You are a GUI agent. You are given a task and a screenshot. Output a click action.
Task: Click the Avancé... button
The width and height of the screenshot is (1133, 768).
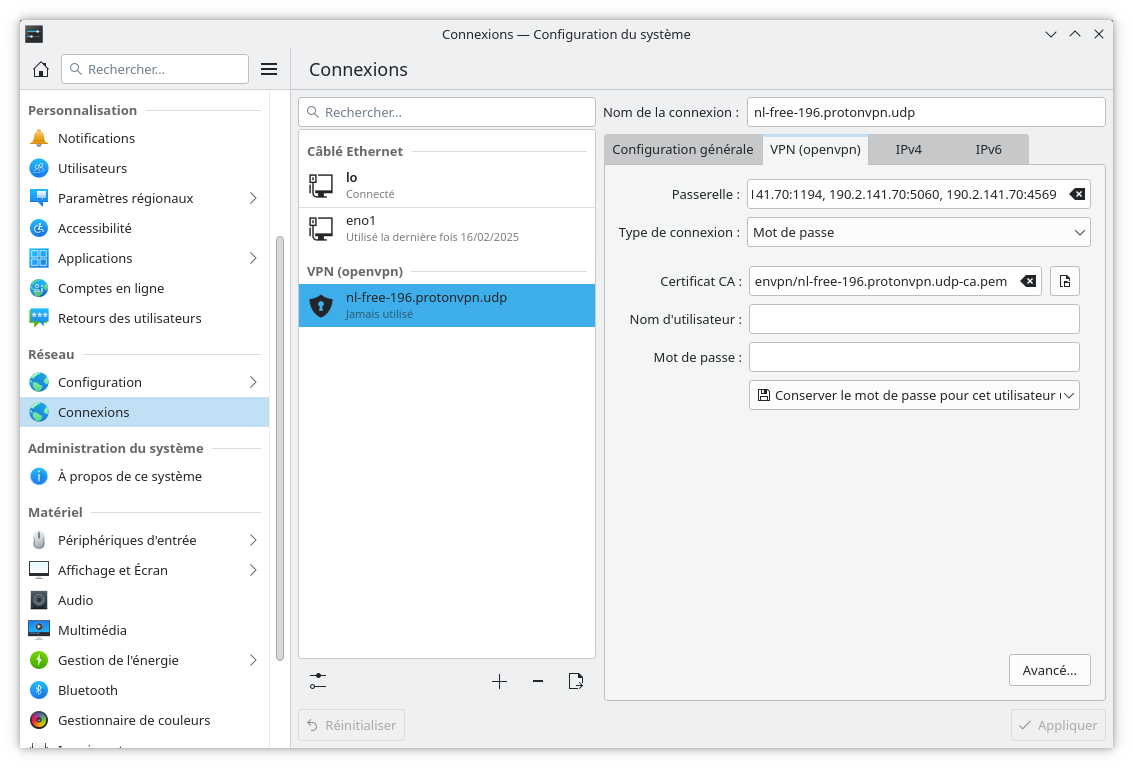click(1049, 670)
